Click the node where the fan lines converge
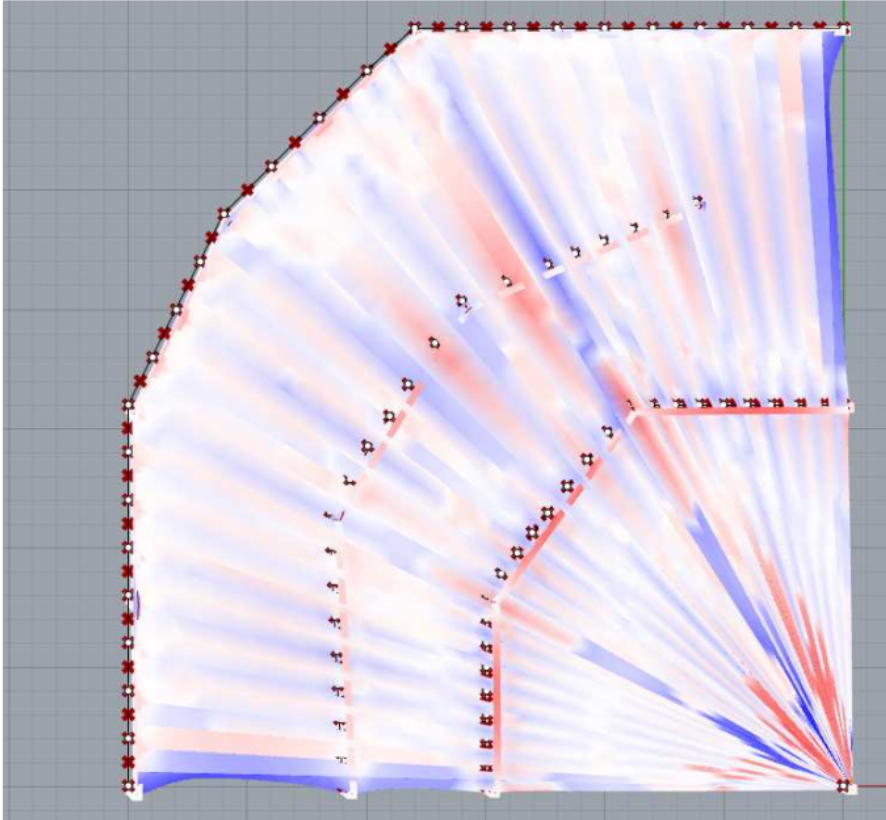 click(x=846, y=787)
